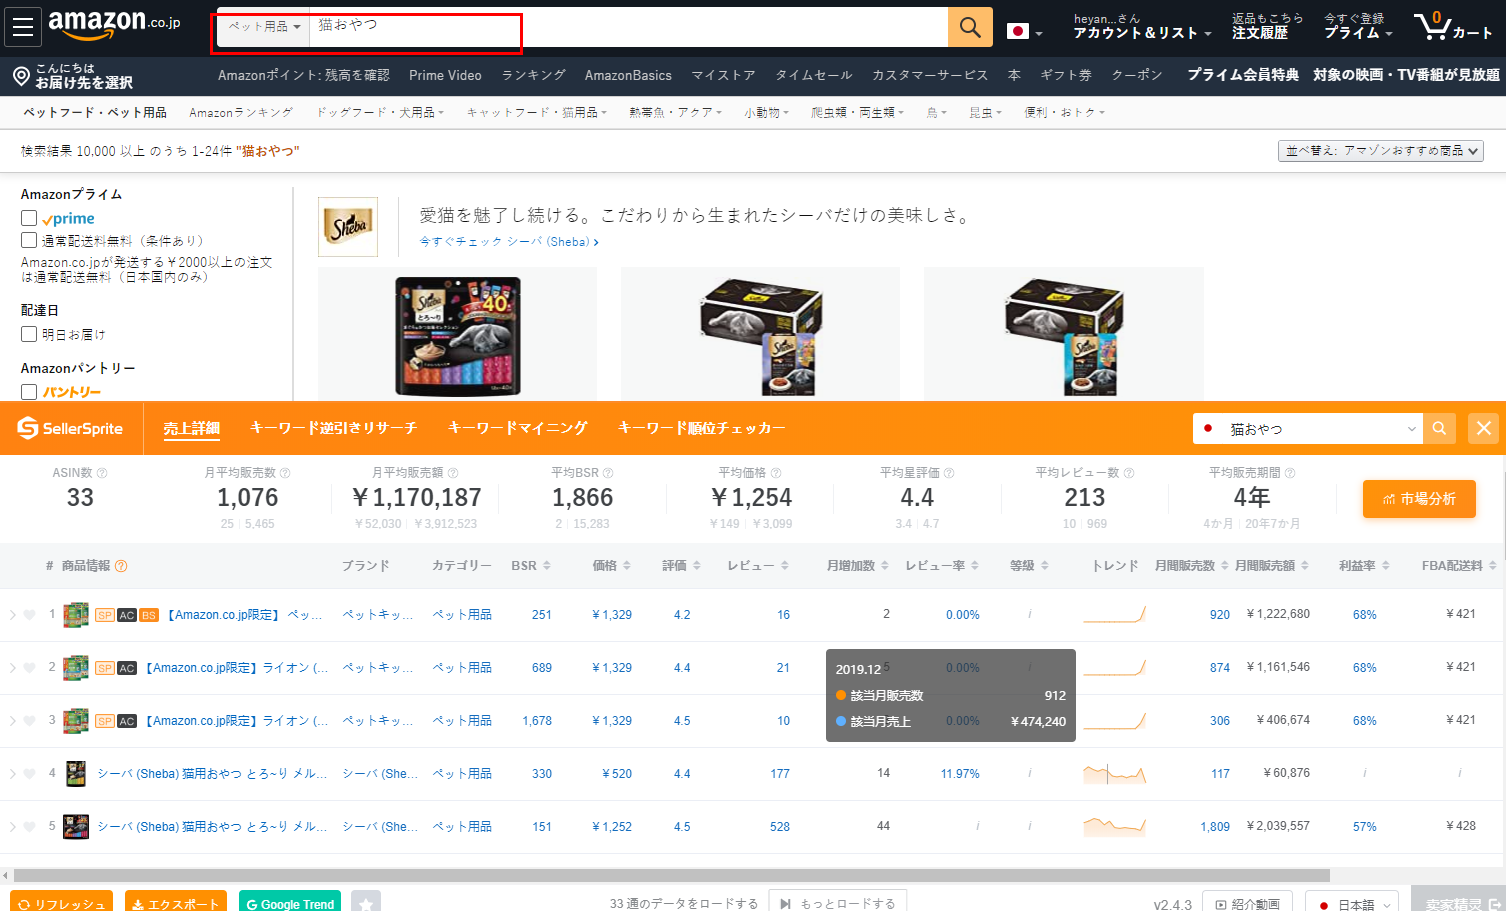Image resolution: width=1506 pixels, height=911 pixels.
Task: Click the info icon in row 4 利益率
Action: pos(1365,773)
